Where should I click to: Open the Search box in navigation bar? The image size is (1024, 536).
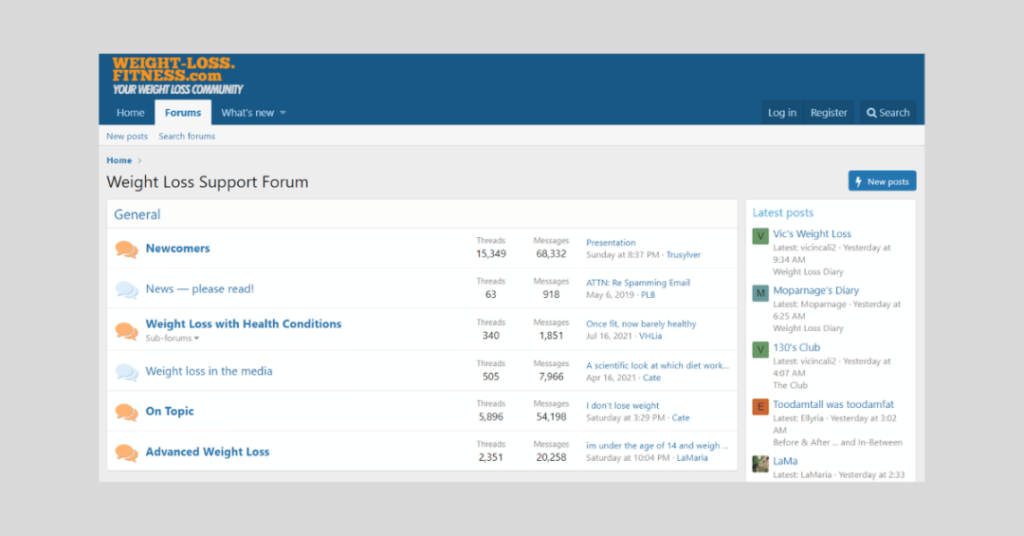(888, 113)
